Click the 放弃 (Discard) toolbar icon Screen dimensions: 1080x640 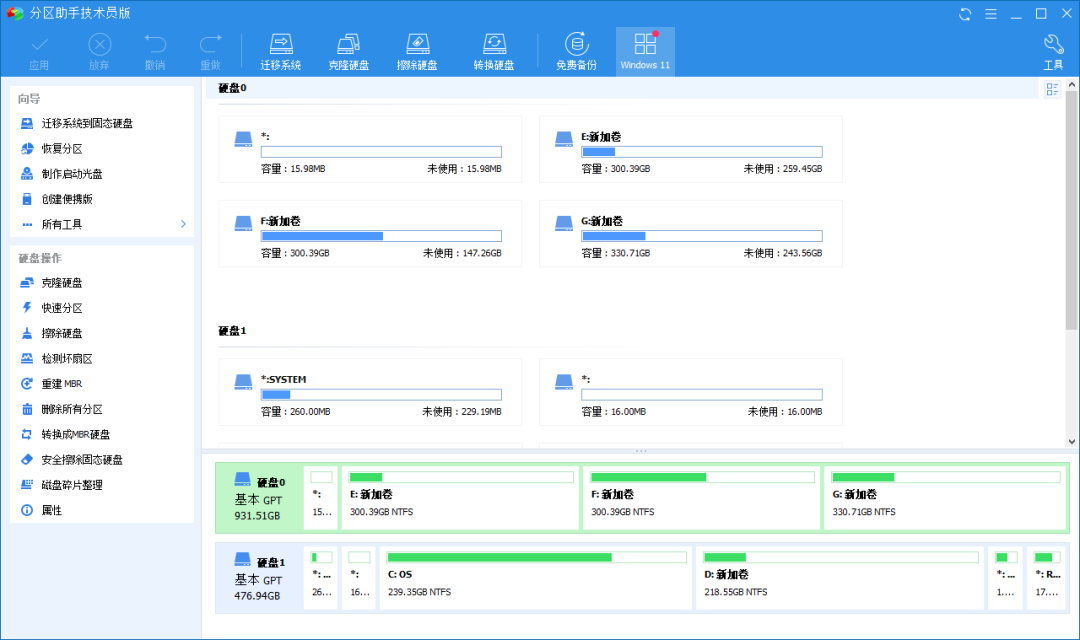pyautogui.click(x=99, y=52)
